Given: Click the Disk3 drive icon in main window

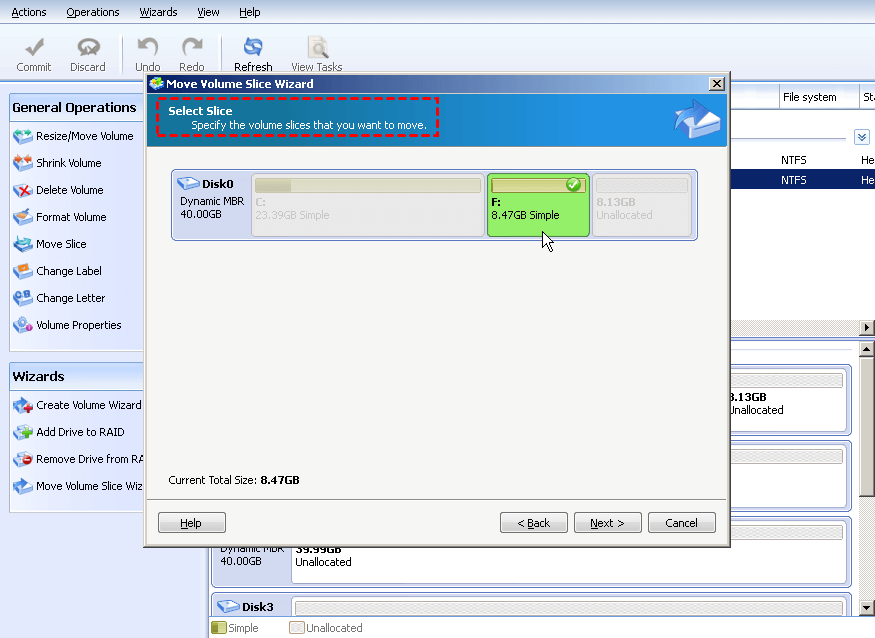Looking at the screenshot, I should coord(228,606).
